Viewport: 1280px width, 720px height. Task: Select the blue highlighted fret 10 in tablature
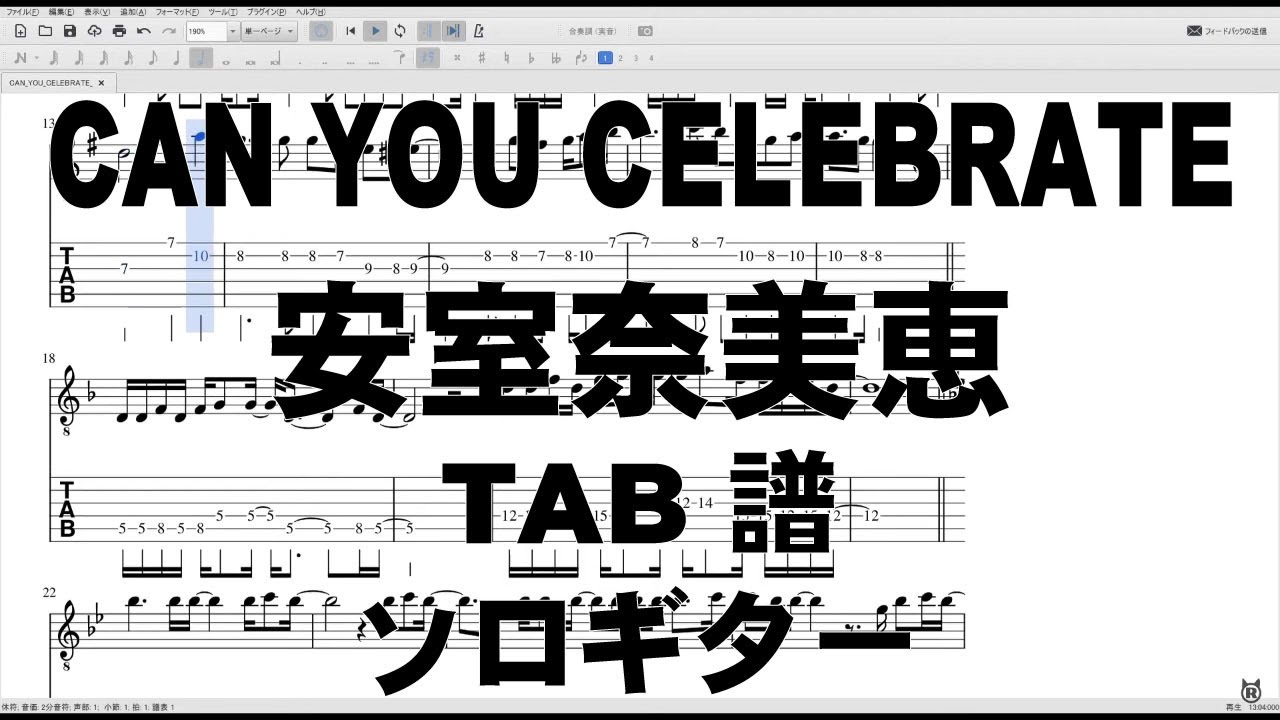point(200,256)
